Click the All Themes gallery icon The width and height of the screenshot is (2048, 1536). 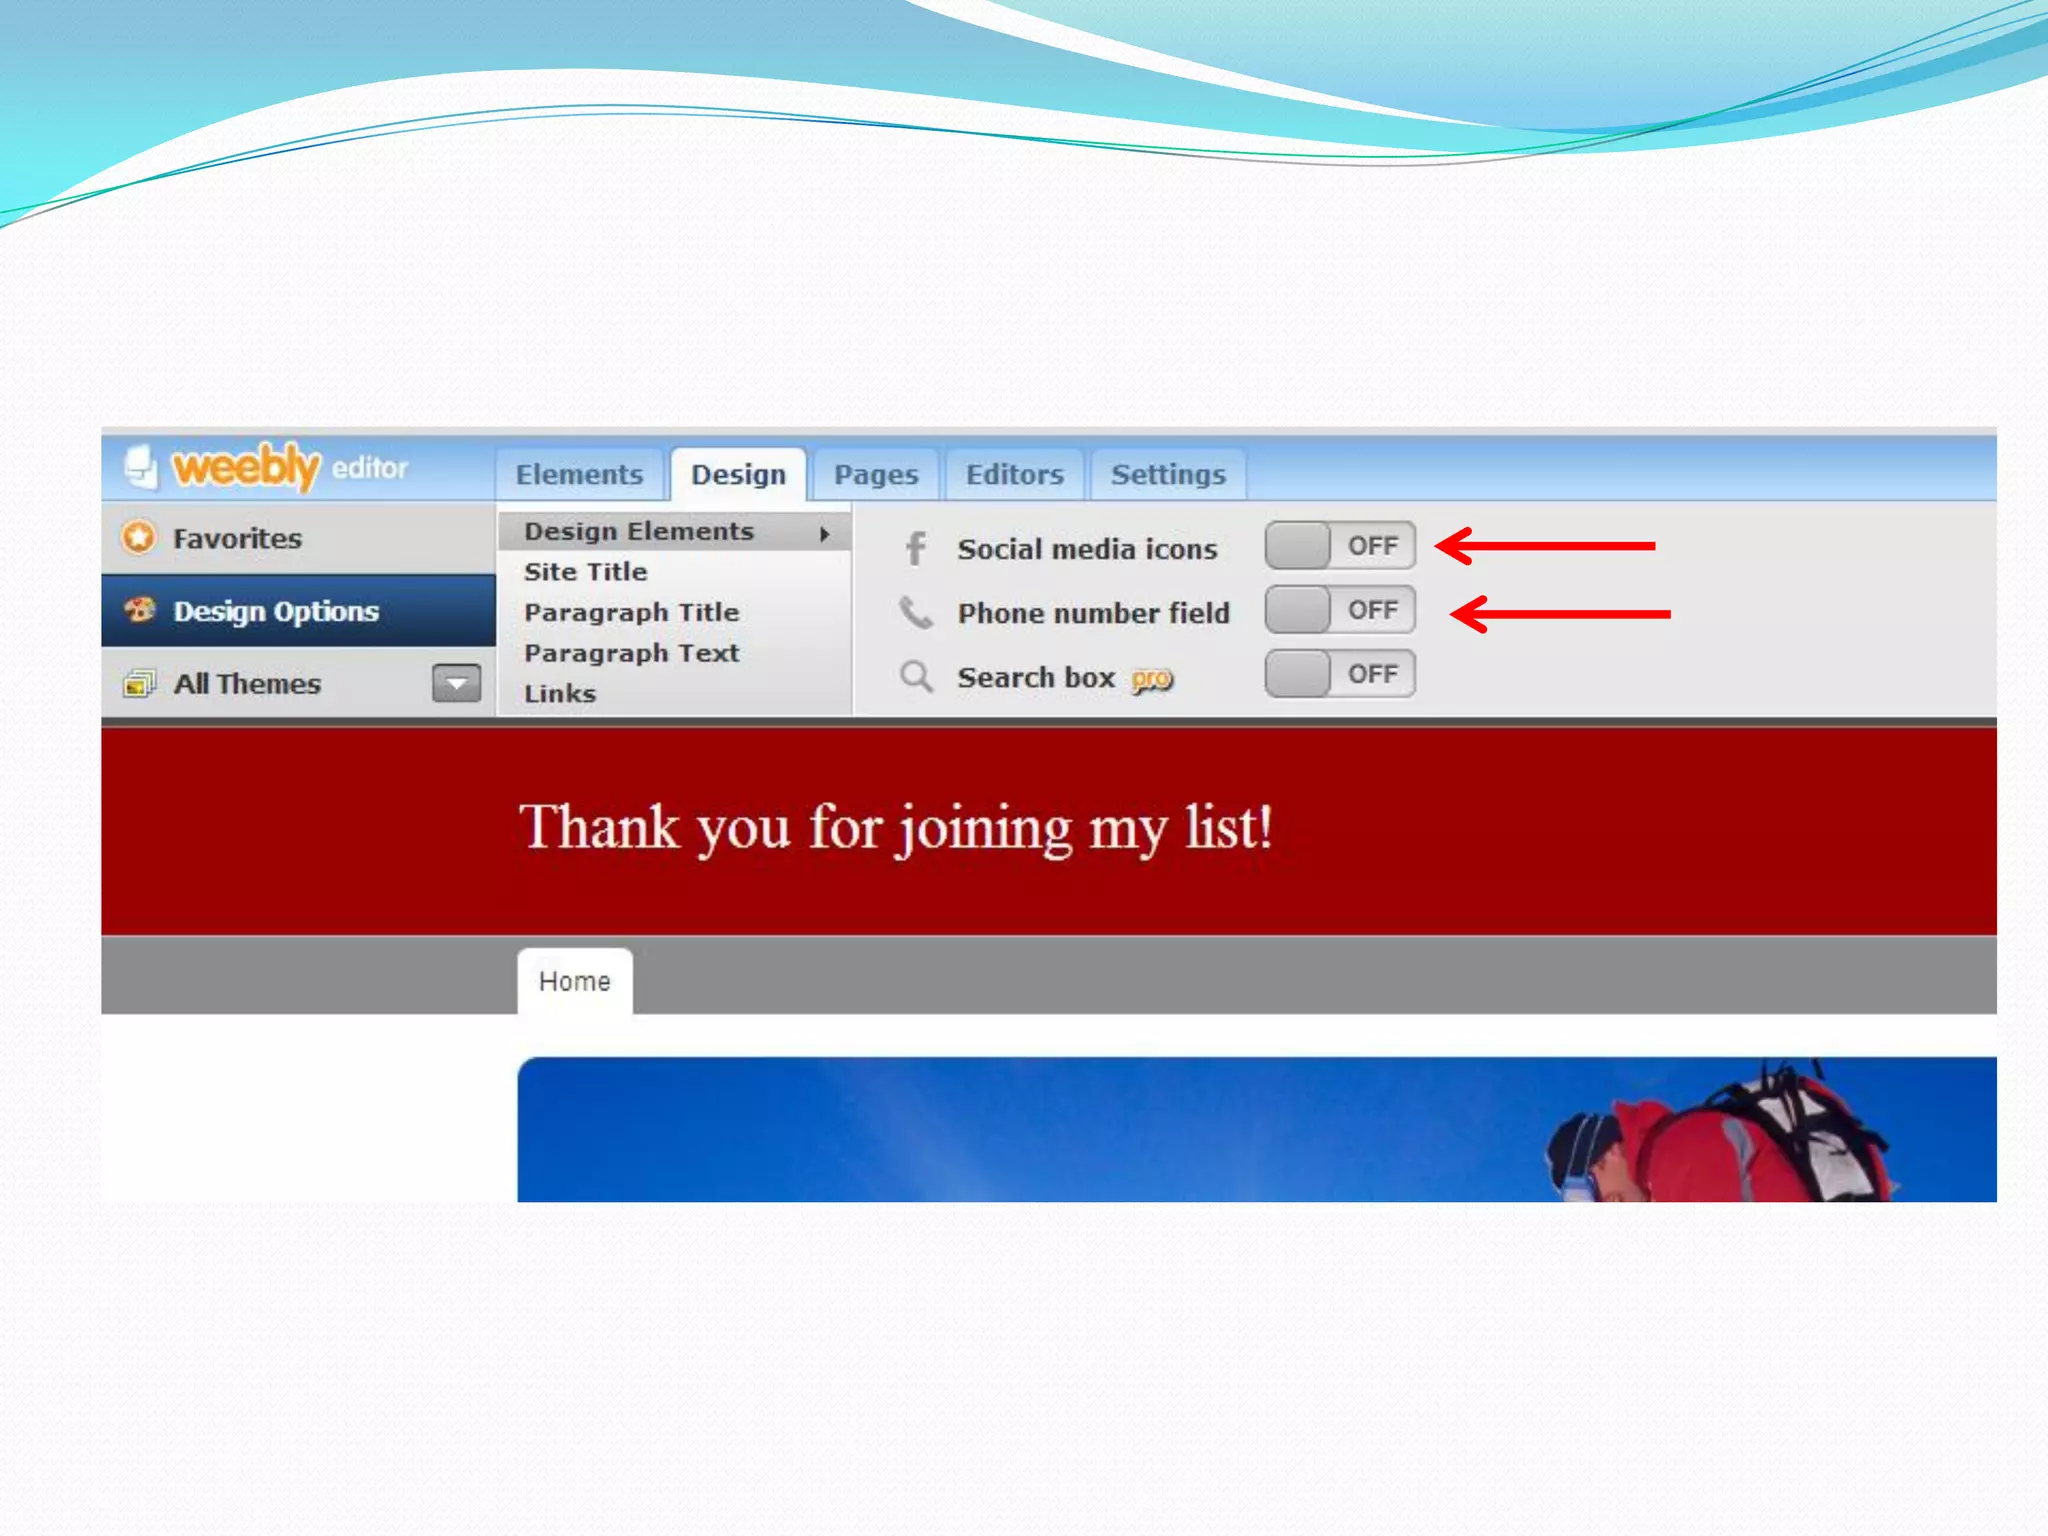139,684
